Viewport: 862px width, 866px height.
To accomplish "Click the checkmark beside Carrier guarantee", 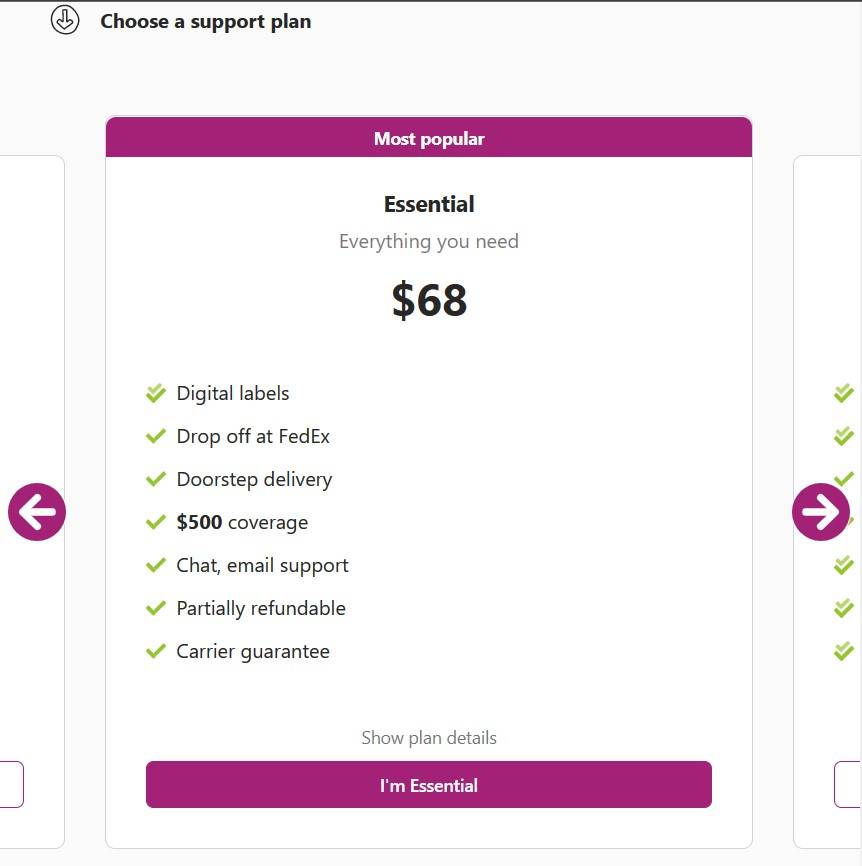I will [x=156, y=652].
